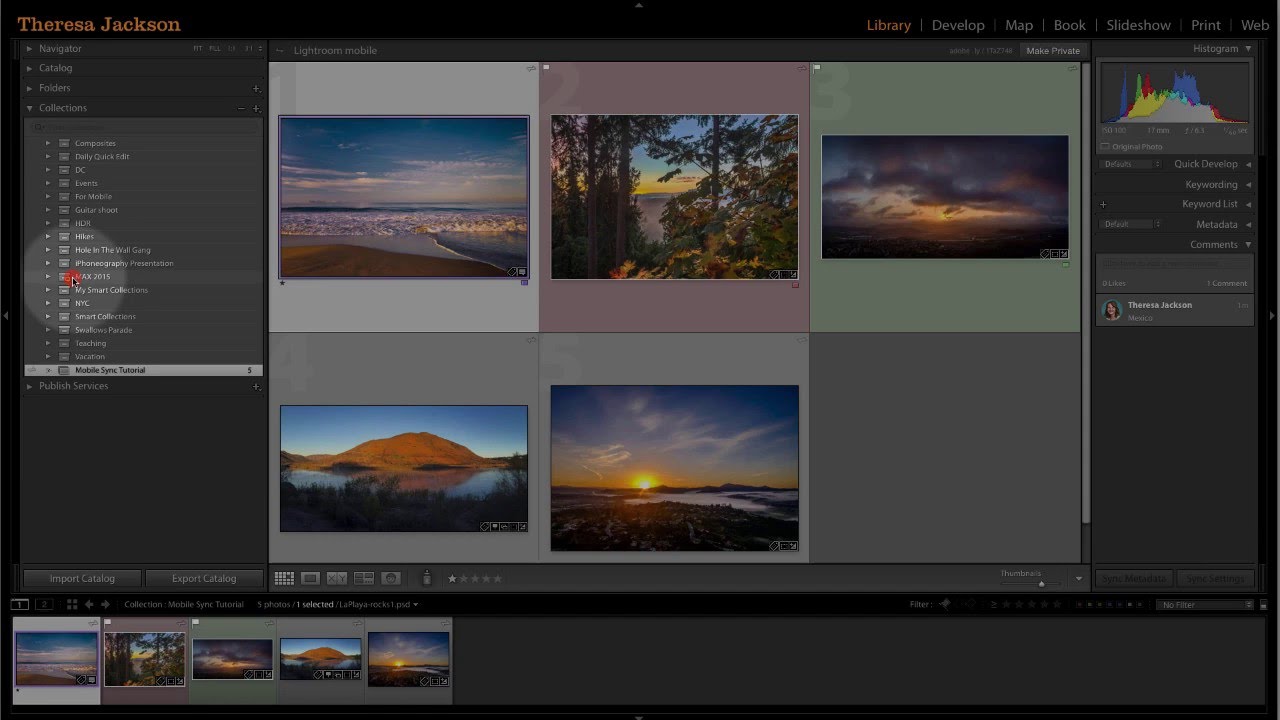This screenshot has width=1280, height=720.
Task: Open People view icon in toolbar
Action: pyautogui.click(x=391, y=578)
